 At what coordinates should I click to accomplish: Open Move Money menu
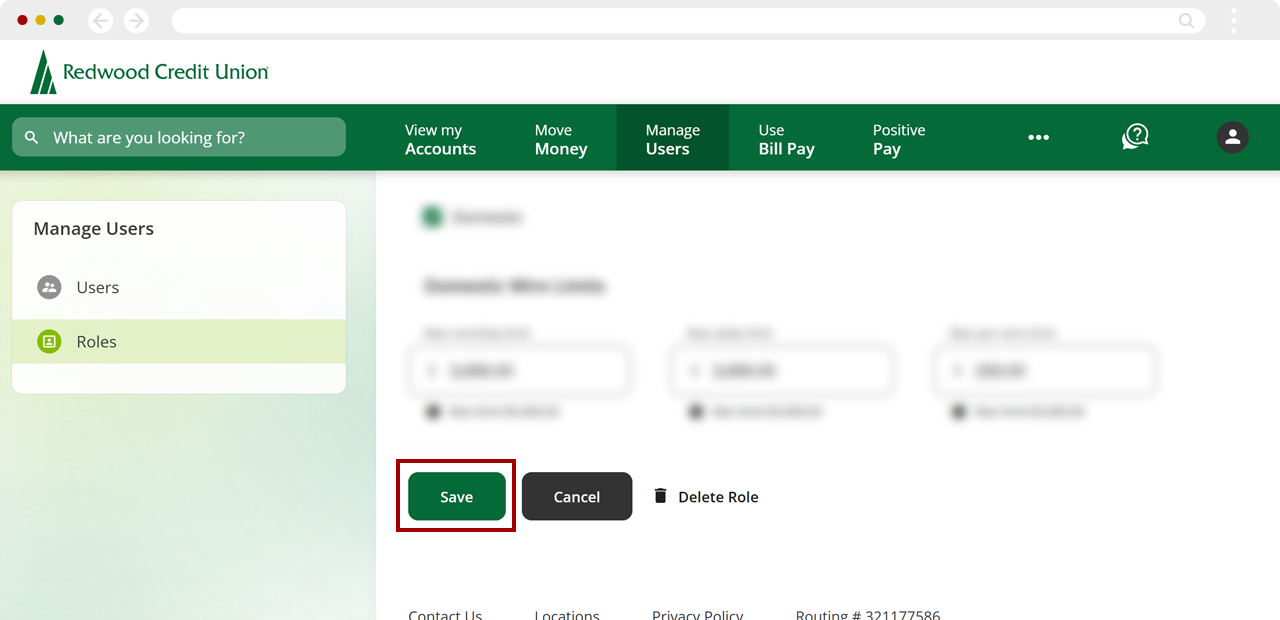tap(561, 139)
